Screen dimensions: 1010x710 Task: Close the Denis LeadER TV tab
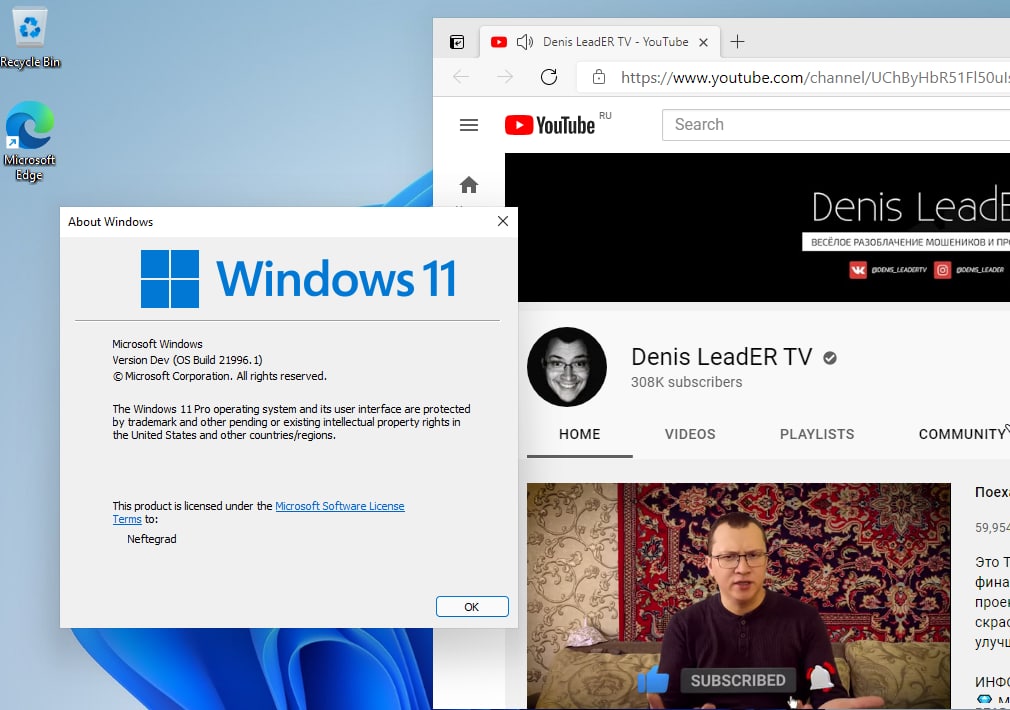[x=703, y=43]
